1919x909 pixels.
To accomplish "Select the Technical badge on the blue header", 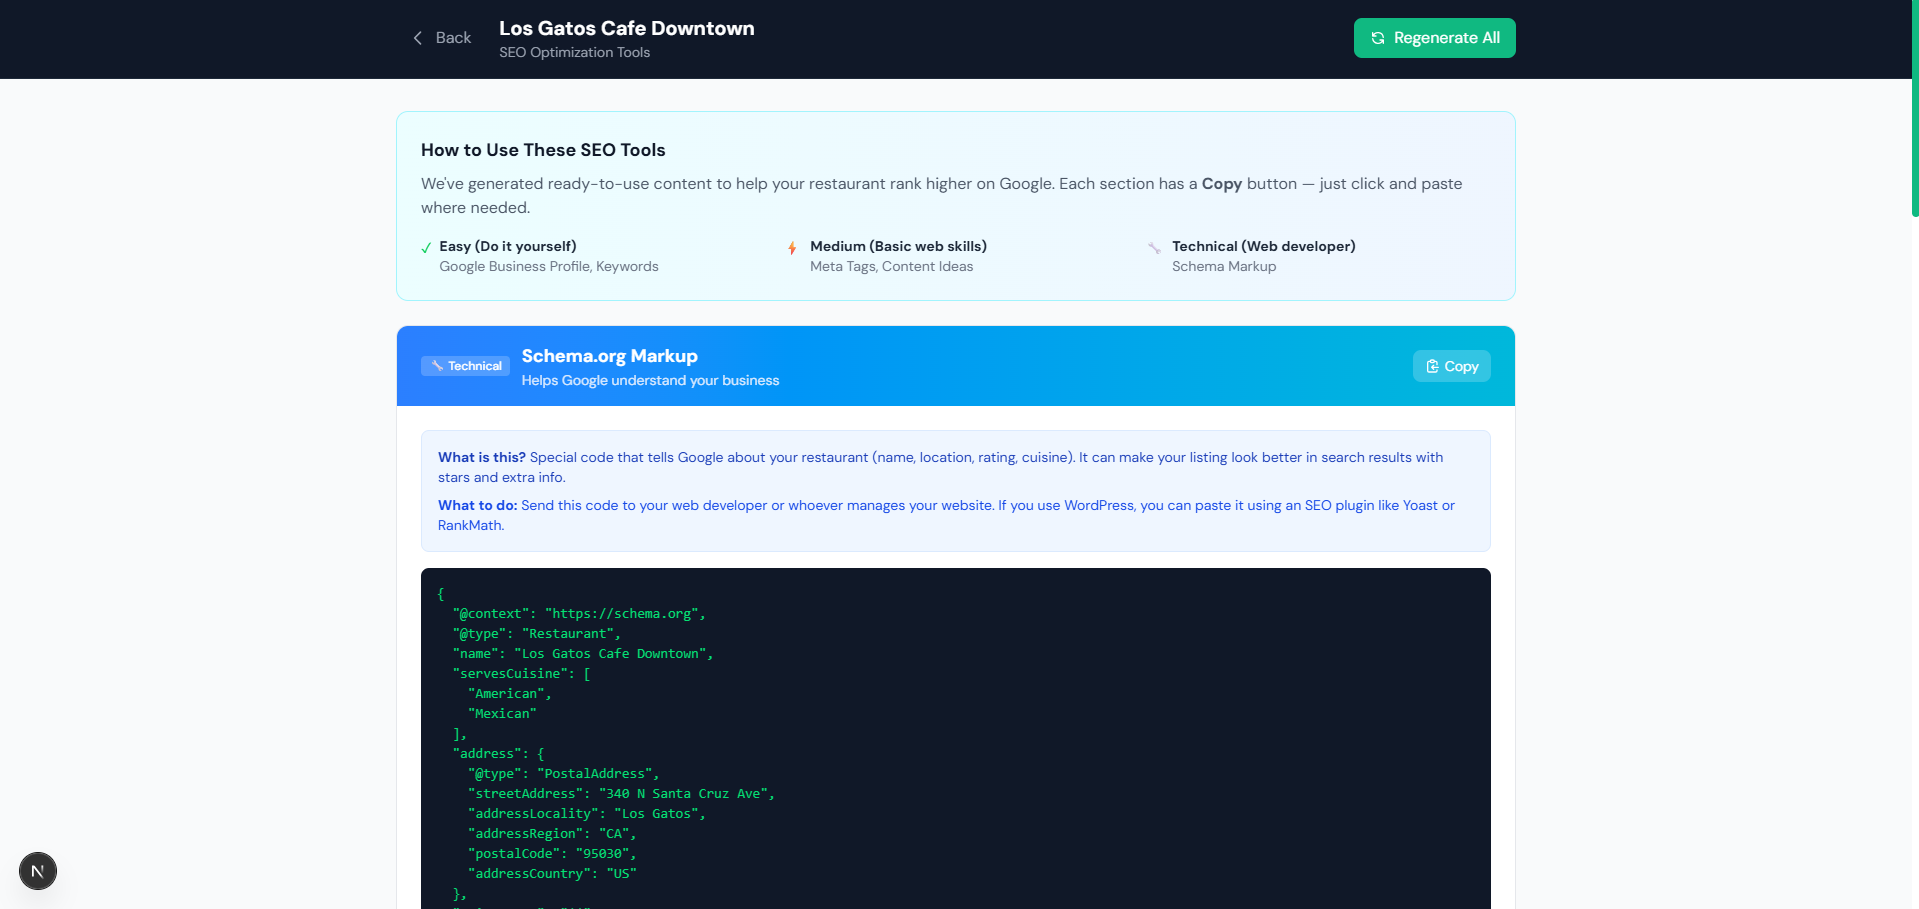I will [465, 366].
